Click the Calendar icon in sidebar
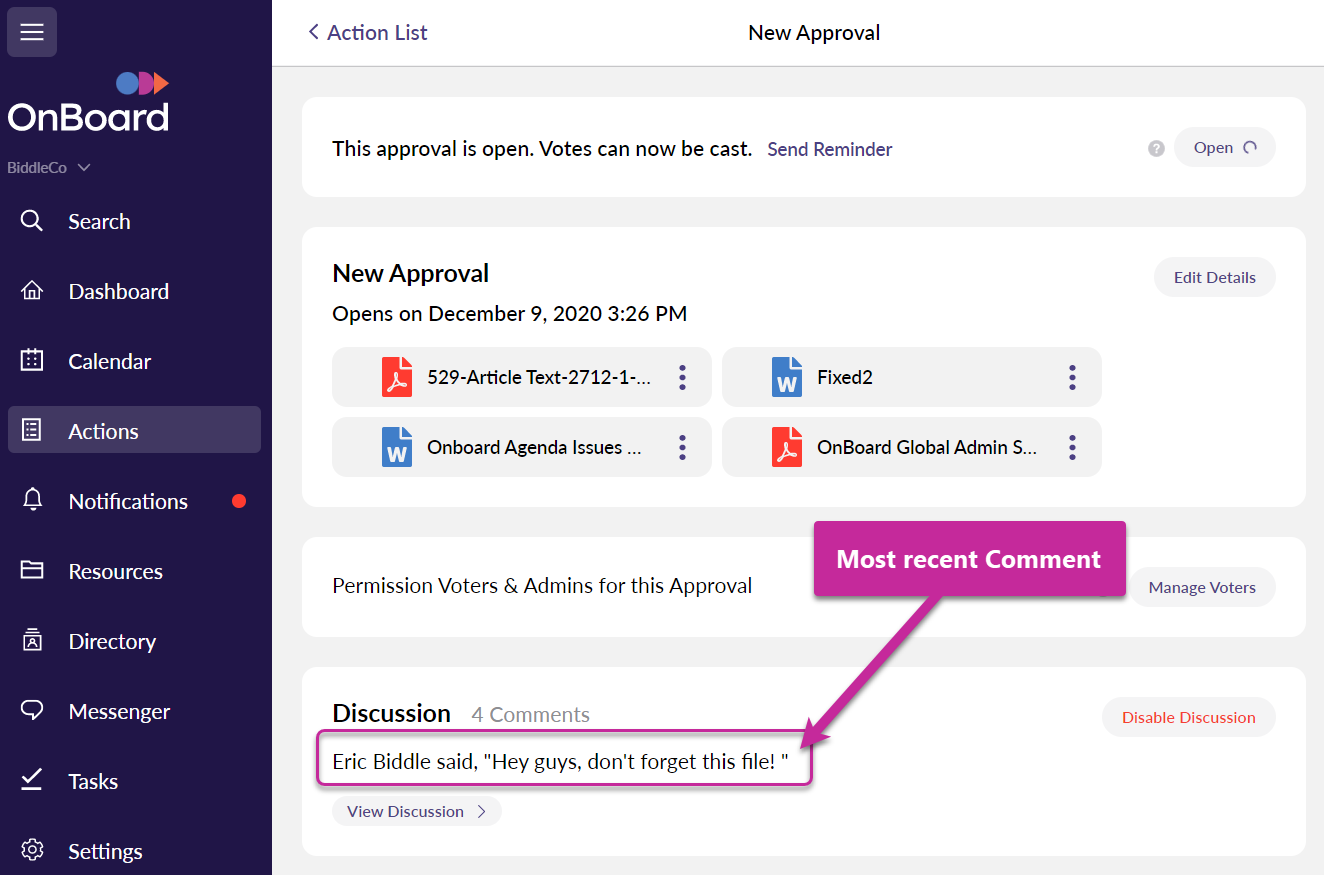Viewport: 1324px width, 875px height. pyautogui.click(x=32, y=361)
